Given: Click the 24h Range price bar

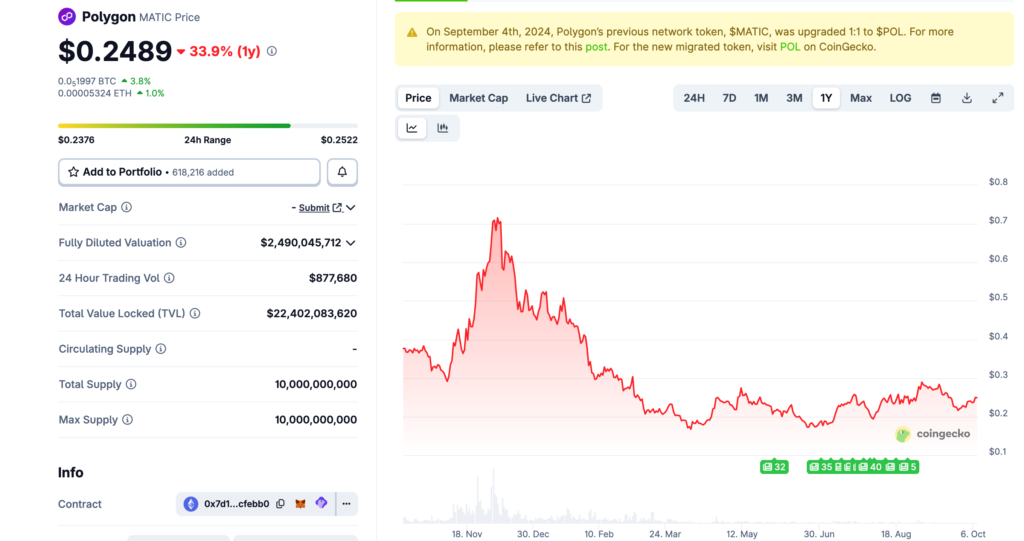Looking at the screenshot, I should [x=174, y=126].
